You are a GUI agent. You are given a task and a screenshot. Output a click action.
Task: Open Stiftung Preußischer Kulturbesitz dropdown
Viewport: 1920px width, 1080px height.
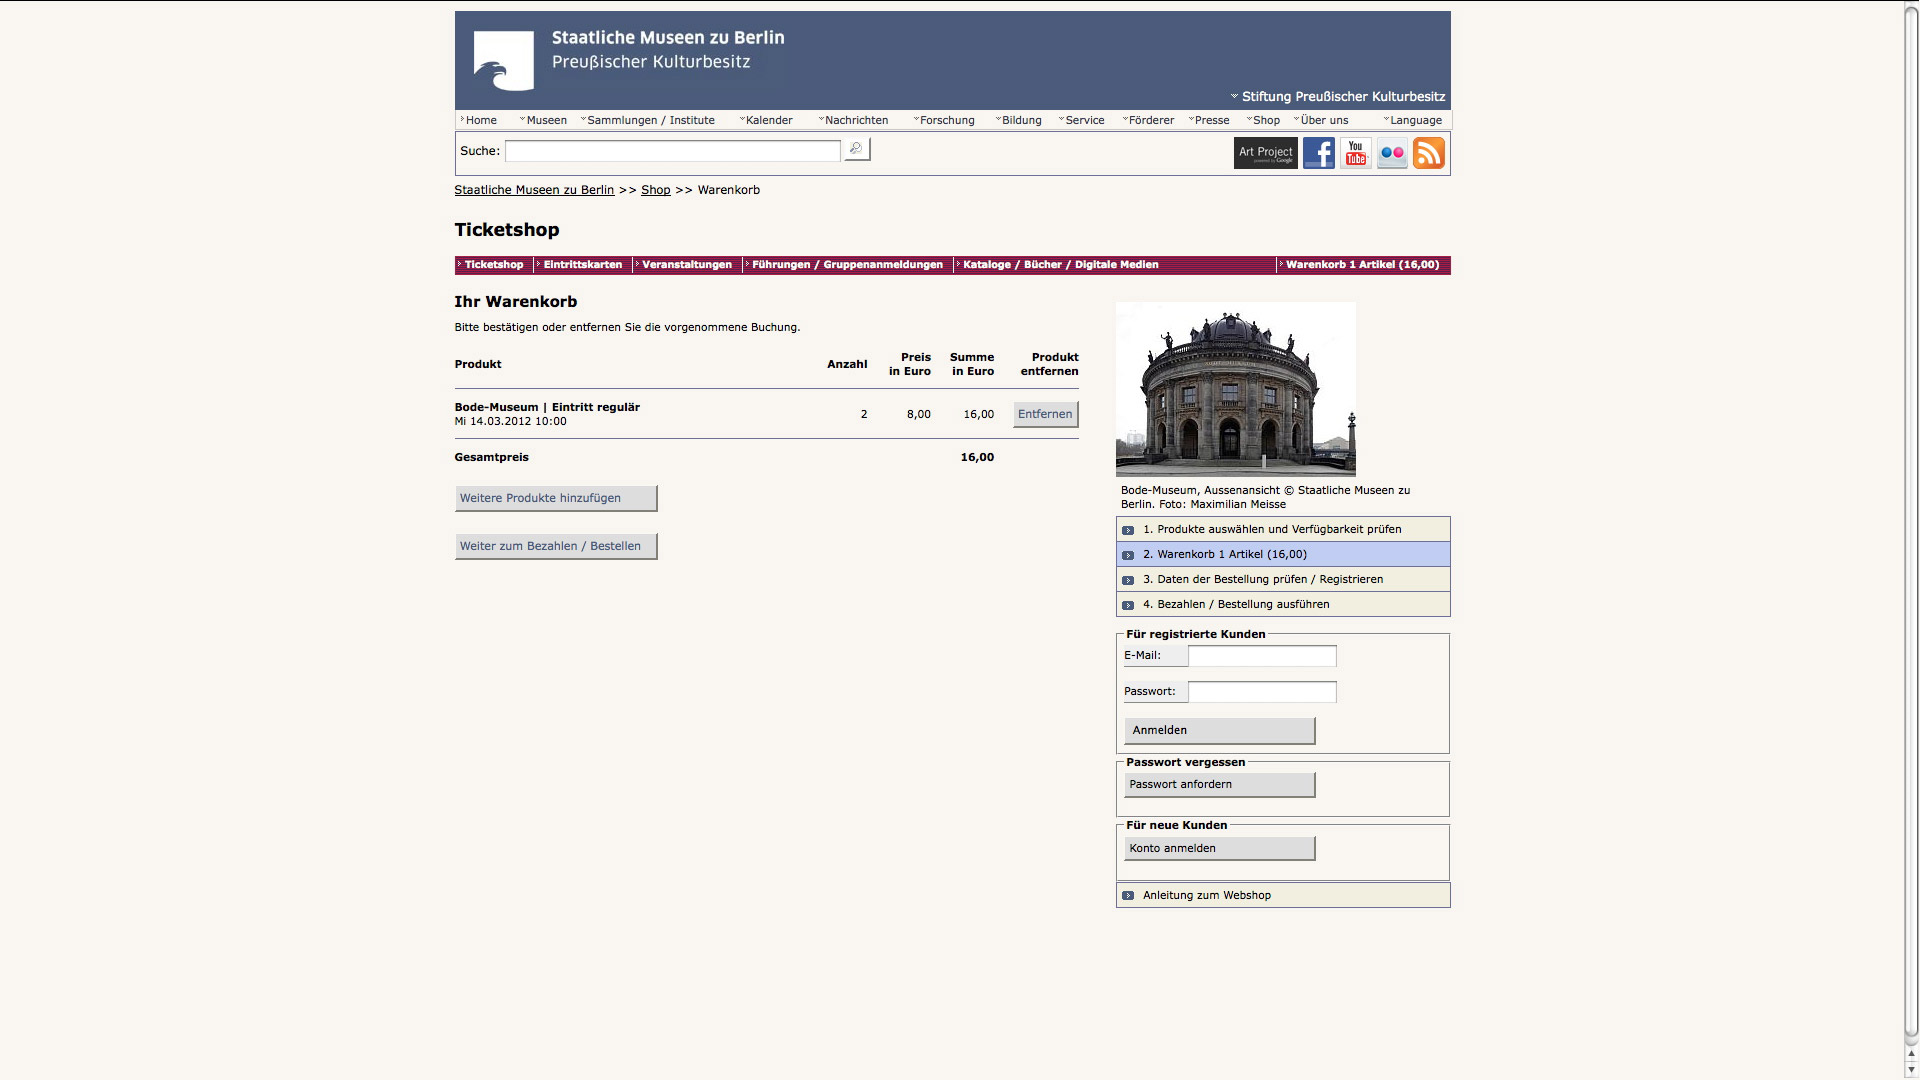1342,97
